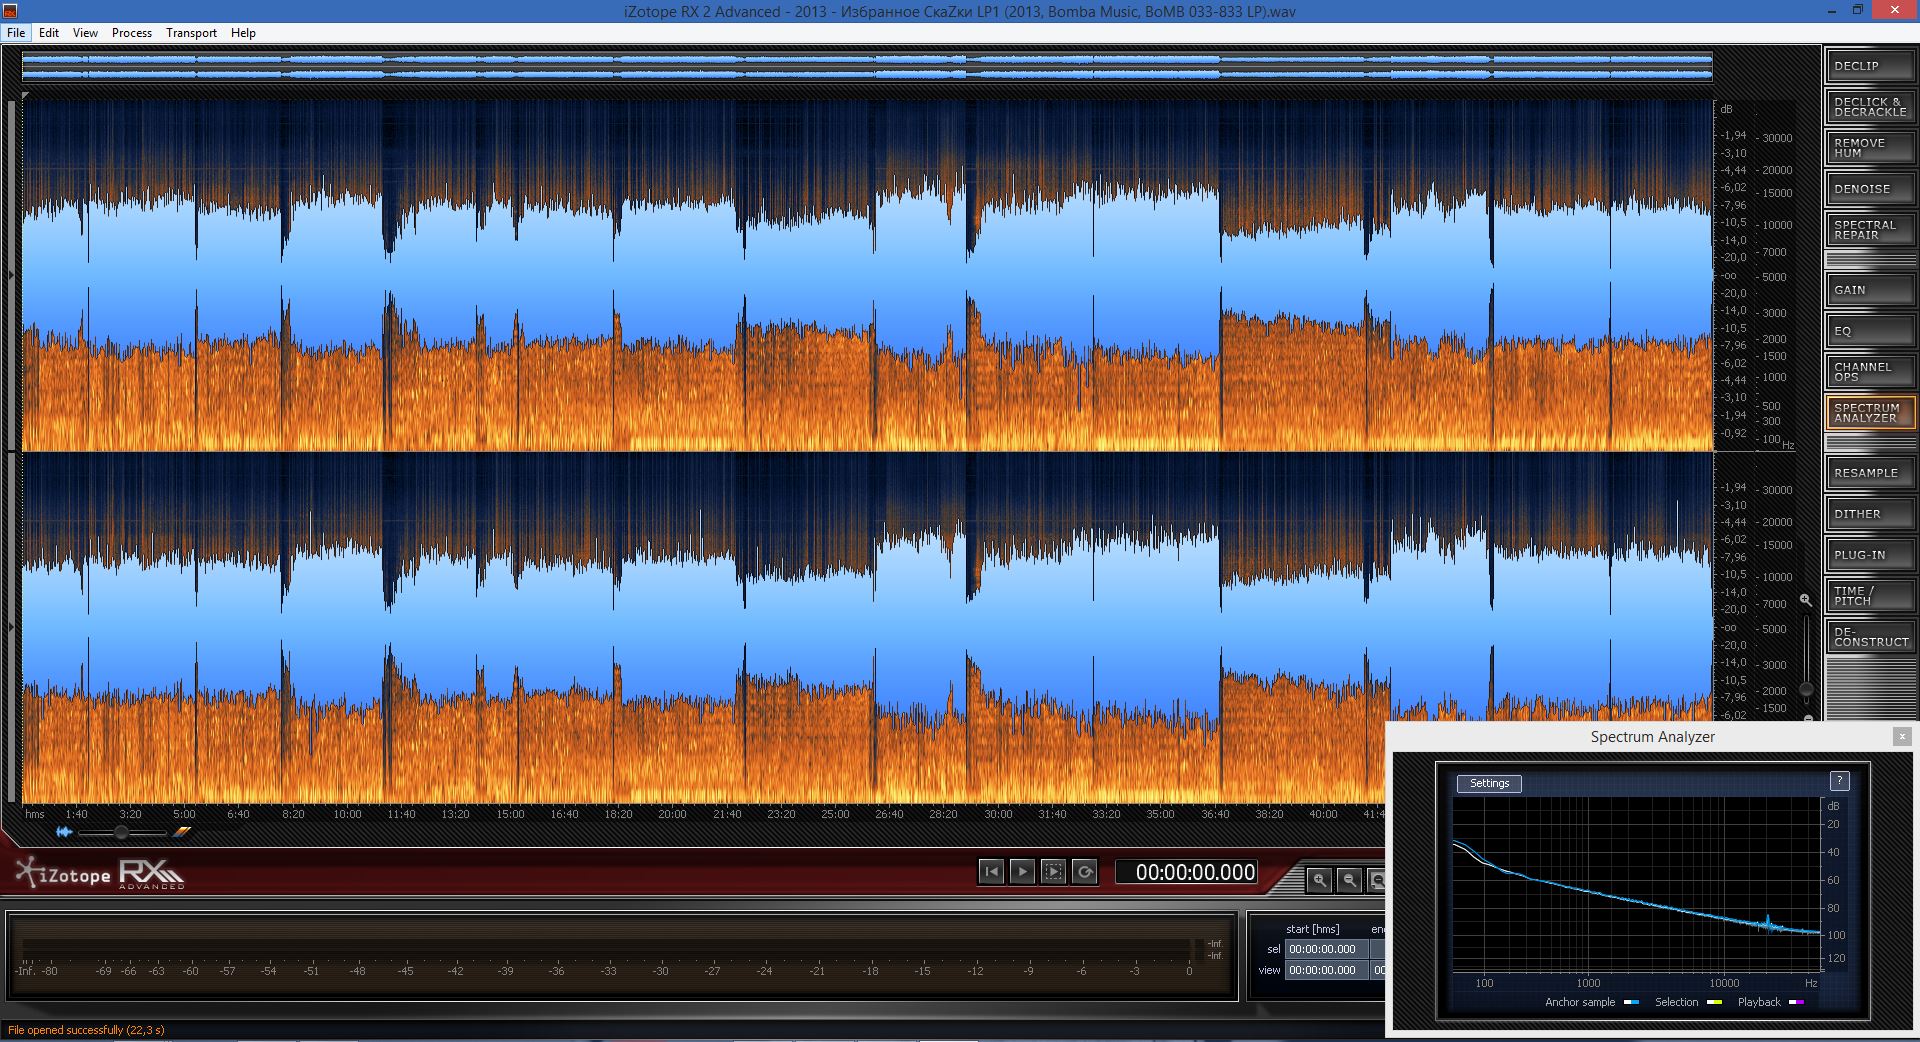Open the EQ module
This screenshot has height=1042, width=1920.
1870,331
